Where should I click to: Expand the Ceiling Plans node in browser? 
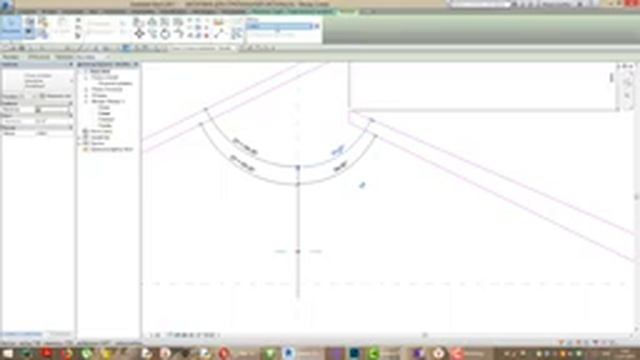(x=86, y=89)
